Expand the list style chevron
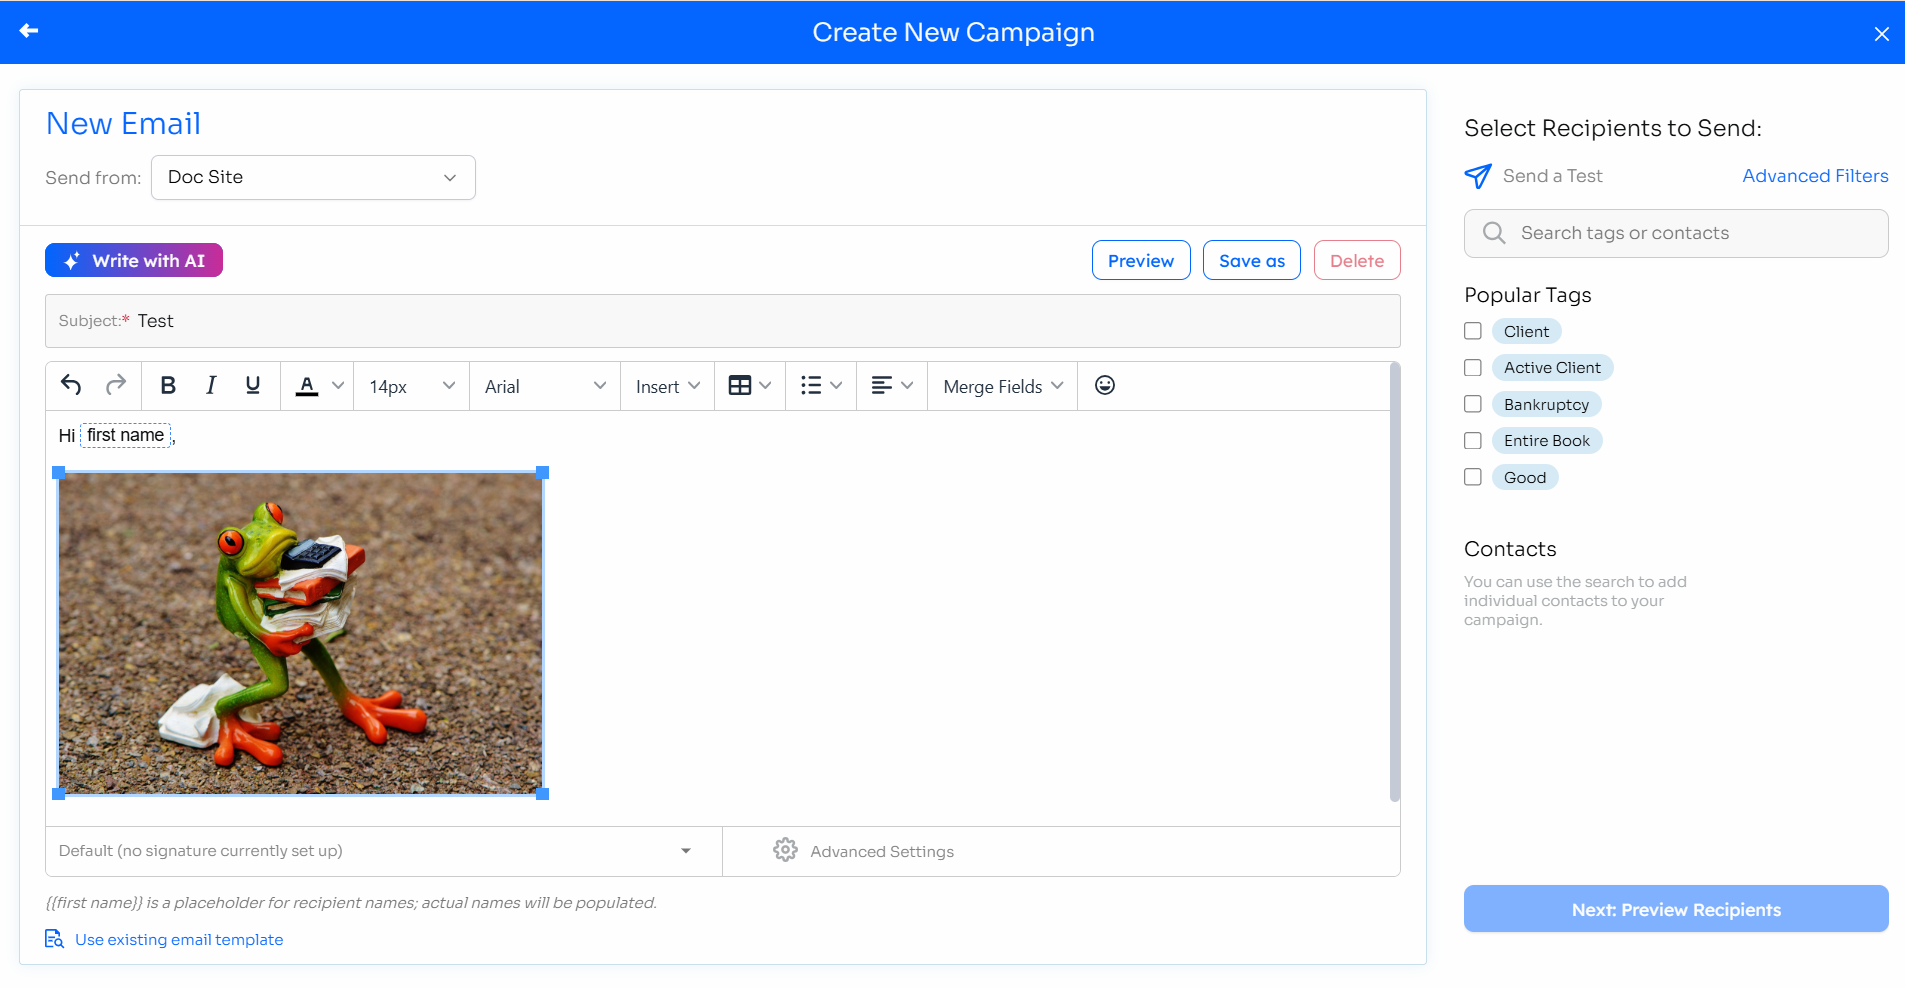The height and width of the screenshot is (988, 1905). pos(836,386)
